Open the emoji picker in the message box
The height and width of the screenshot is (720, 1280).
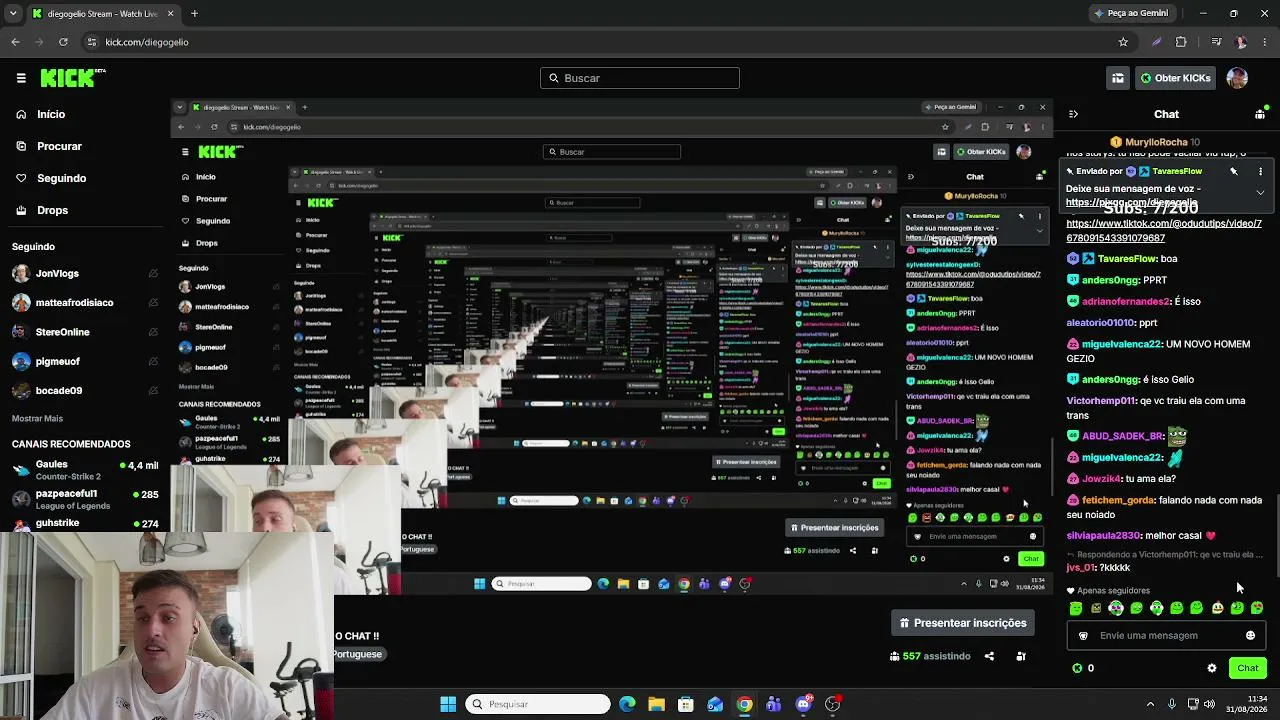[x=1250, y=635]
